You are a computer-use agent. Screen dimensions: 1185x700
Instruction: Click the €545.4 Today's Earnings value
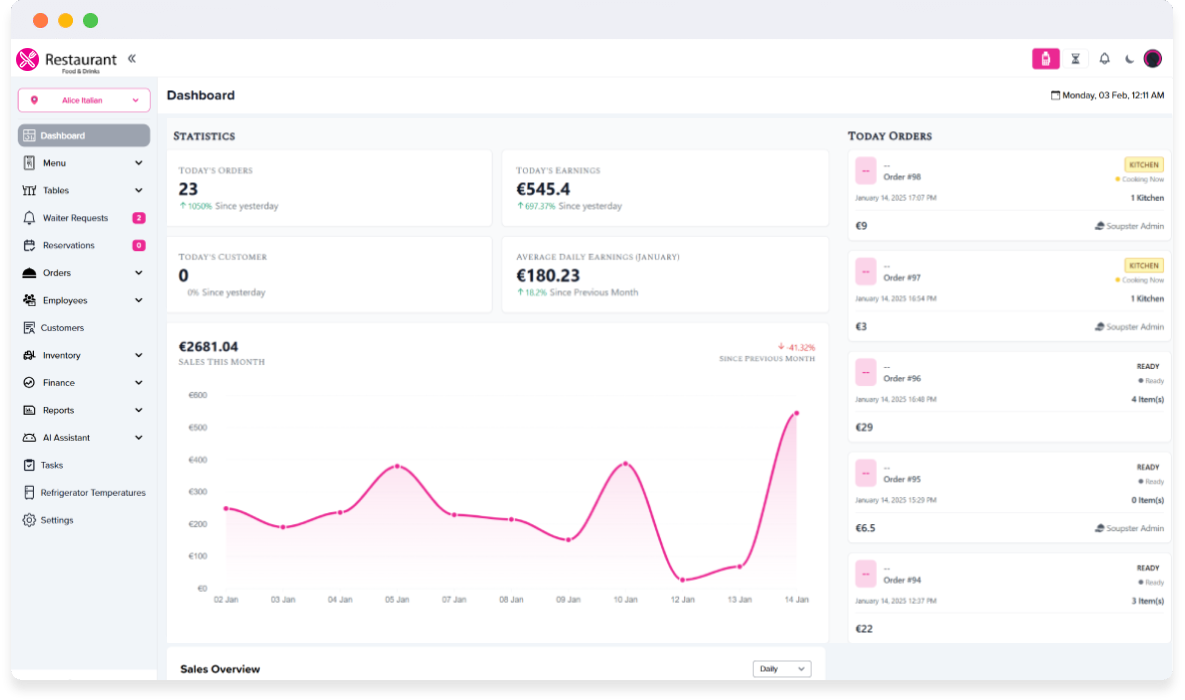pyautogui.click(x=543, y=189)
